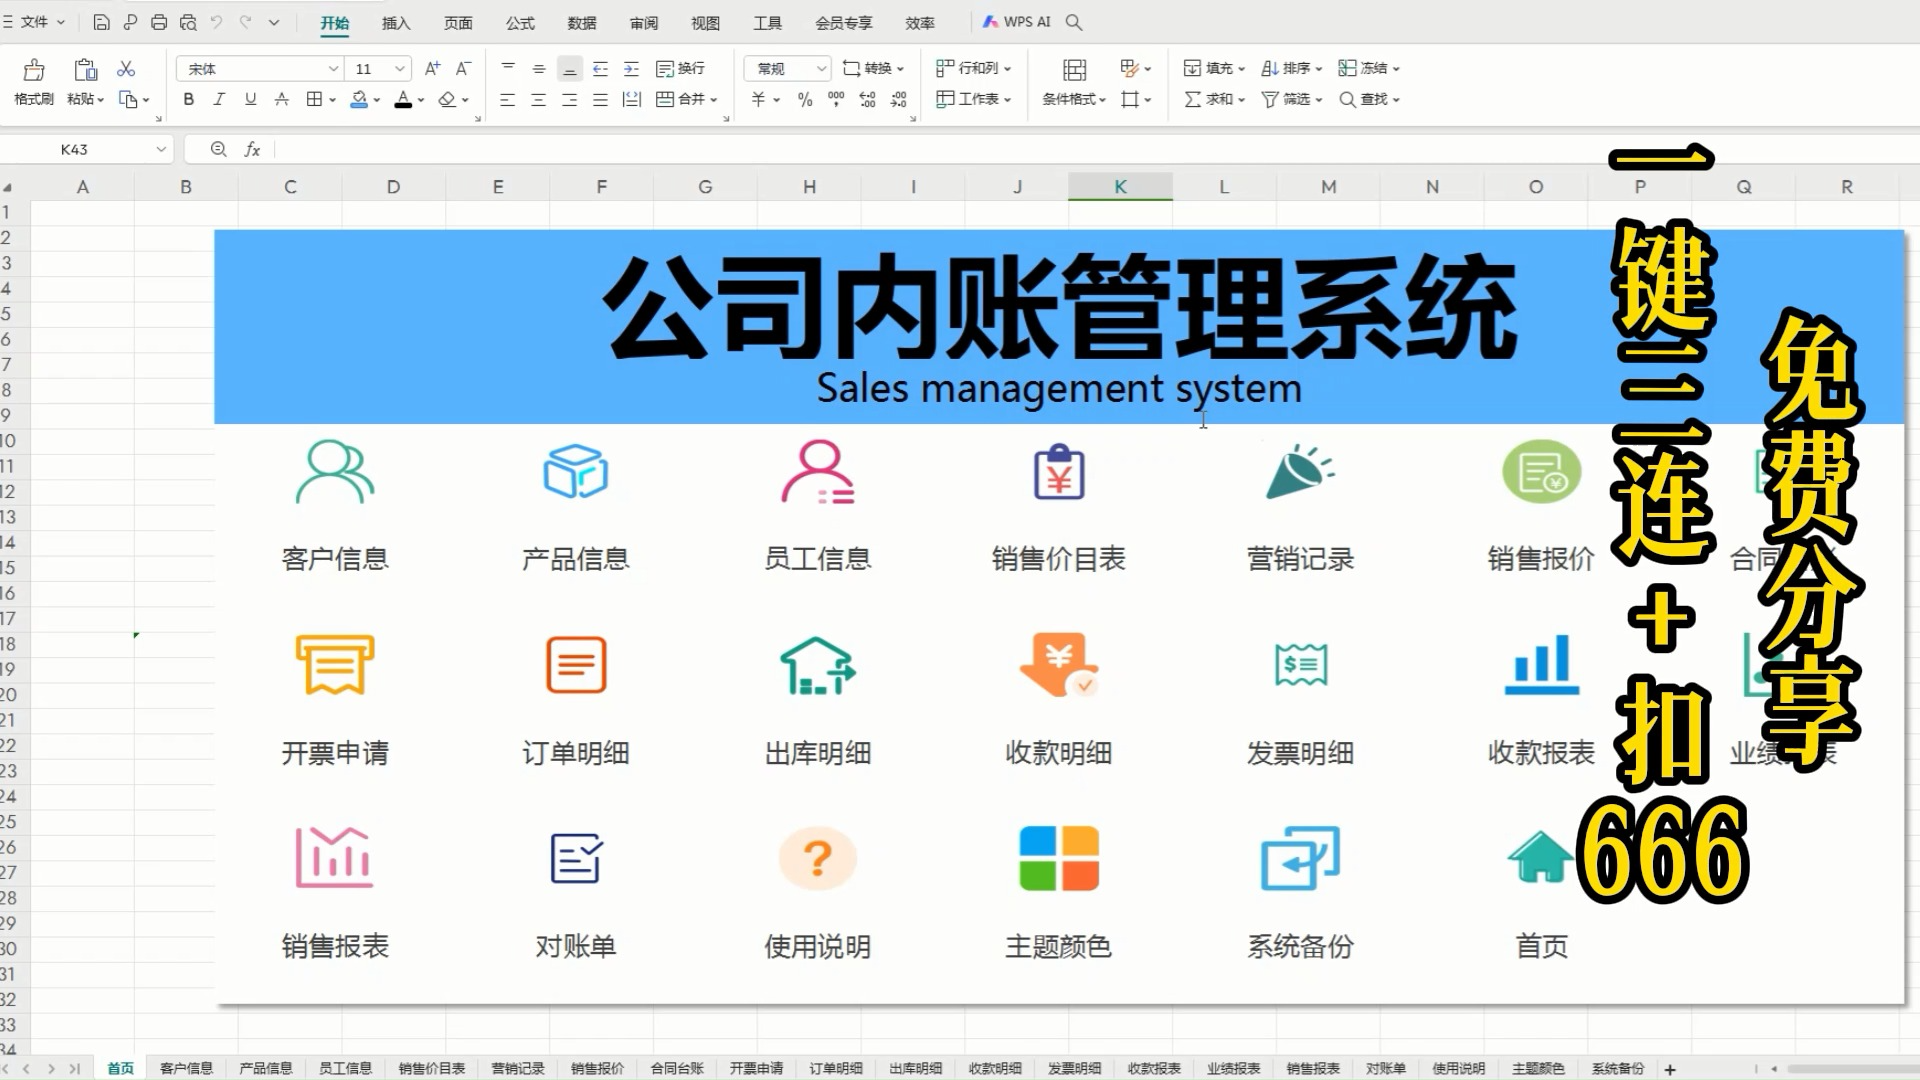Click the print icon in the quick toolbar
The height and width of the screenshot is (1080, 1920).
coord(159,22)
